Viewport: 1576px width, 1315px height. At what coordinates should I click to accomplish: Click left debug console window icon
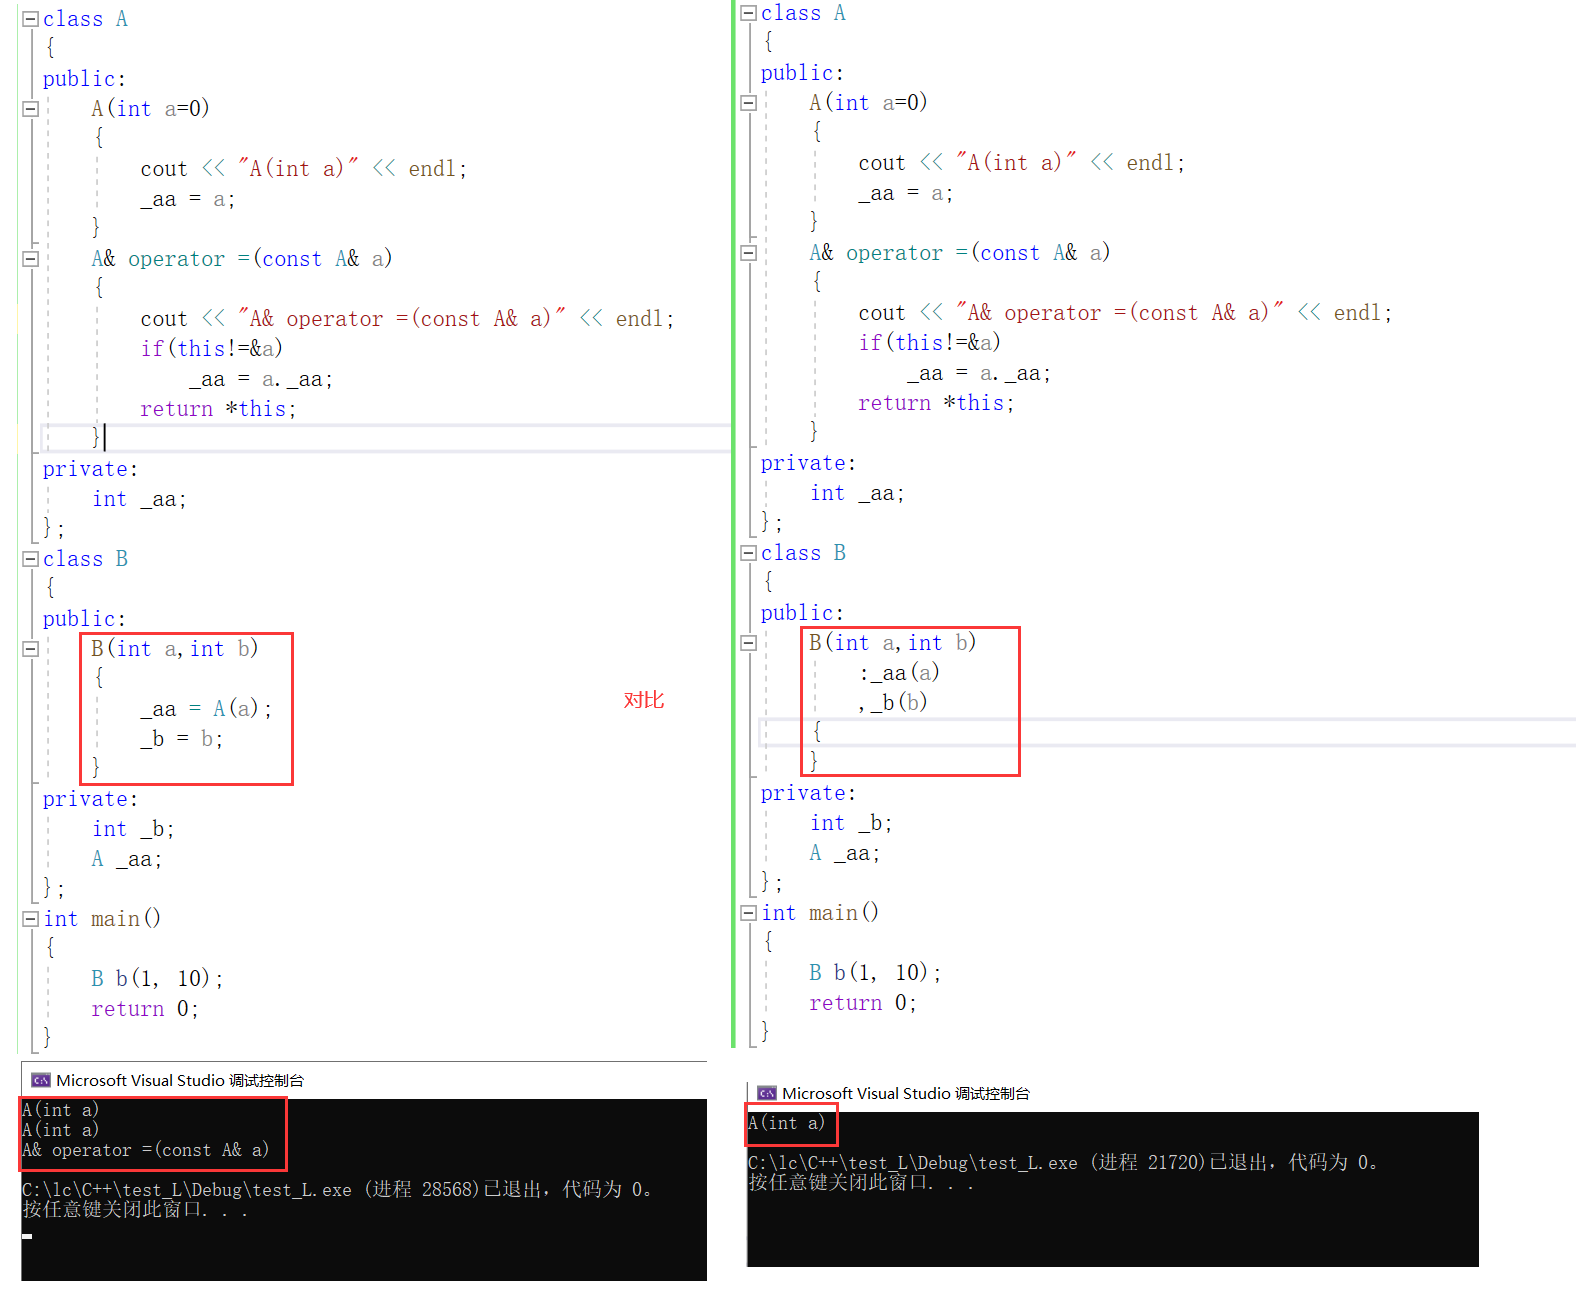[41, 1080]
